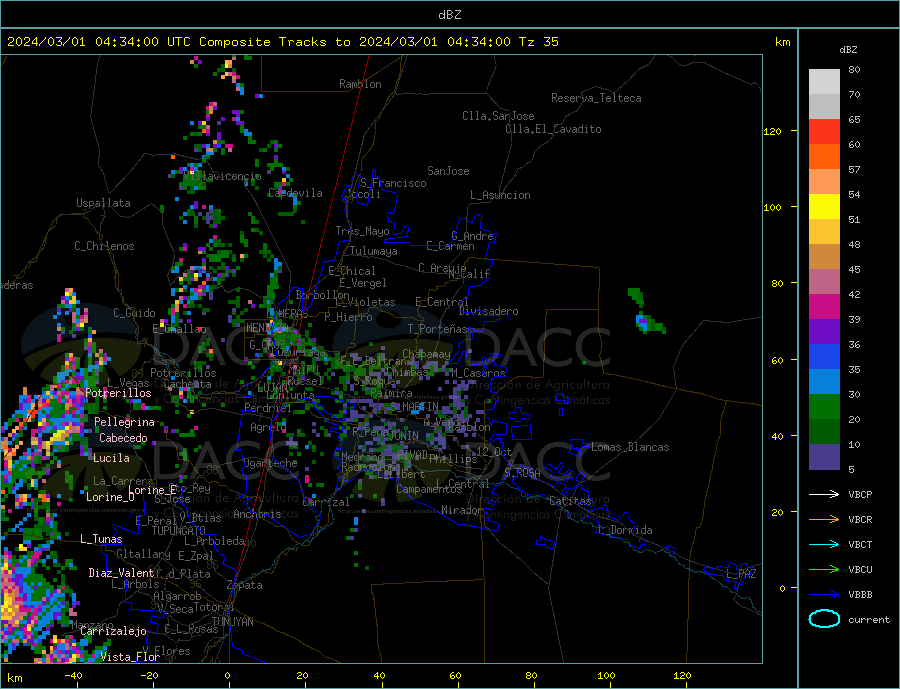Click the C_Guido place label
The height and width of the screenshot is (689, 900).
[134, 312]
